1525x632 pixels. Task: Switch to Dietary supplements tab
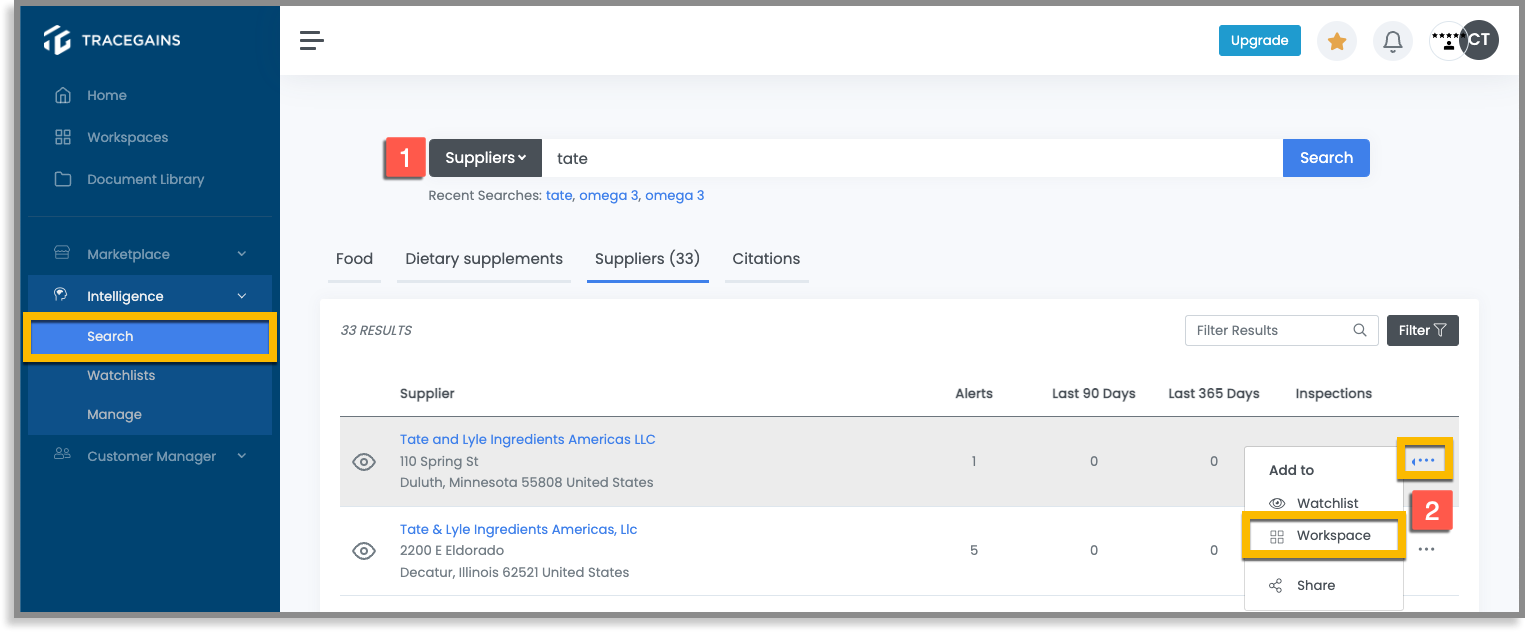[484, 259]
